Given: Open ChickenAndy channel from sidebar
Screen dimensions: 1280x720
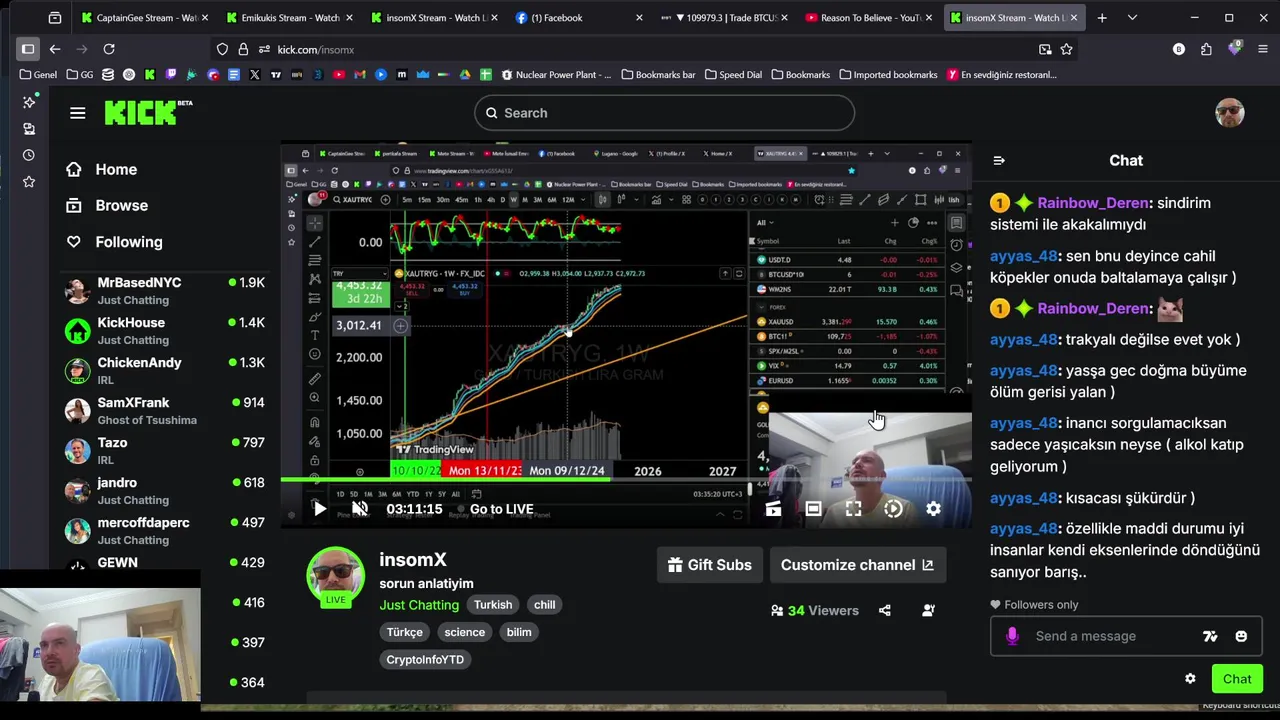Looking at the screenshot, I should 165,370.
